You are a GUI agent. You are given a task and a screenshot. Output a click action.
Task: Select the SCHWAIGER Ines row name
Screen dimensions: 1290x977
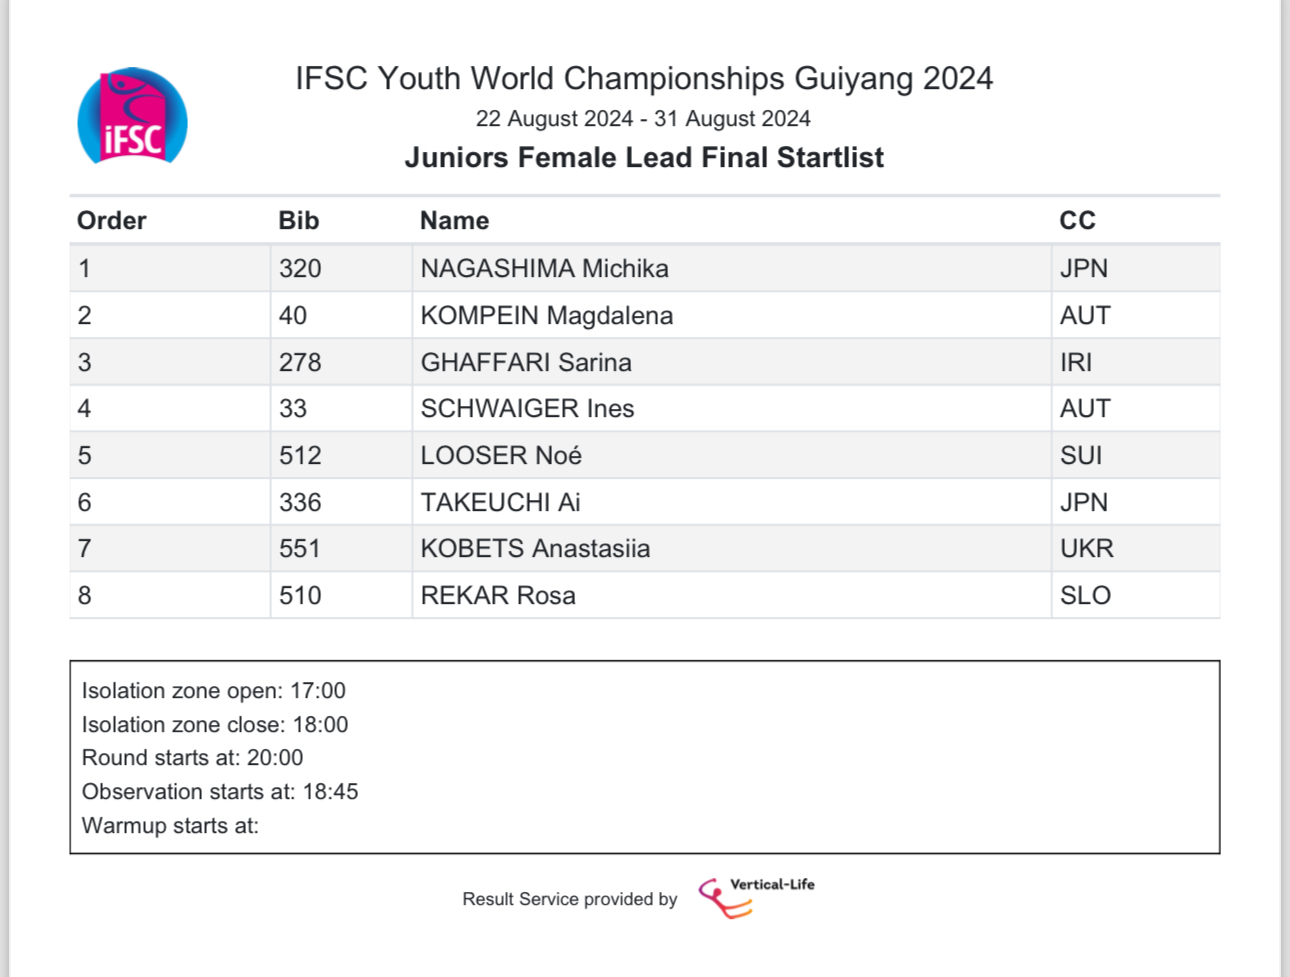(x=527, y=409)
